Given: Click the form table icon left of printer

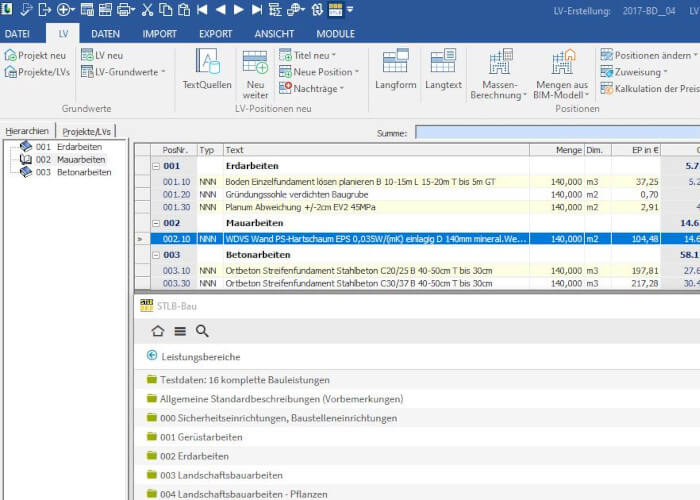Looking at the screenshot, I should point(105,9).
